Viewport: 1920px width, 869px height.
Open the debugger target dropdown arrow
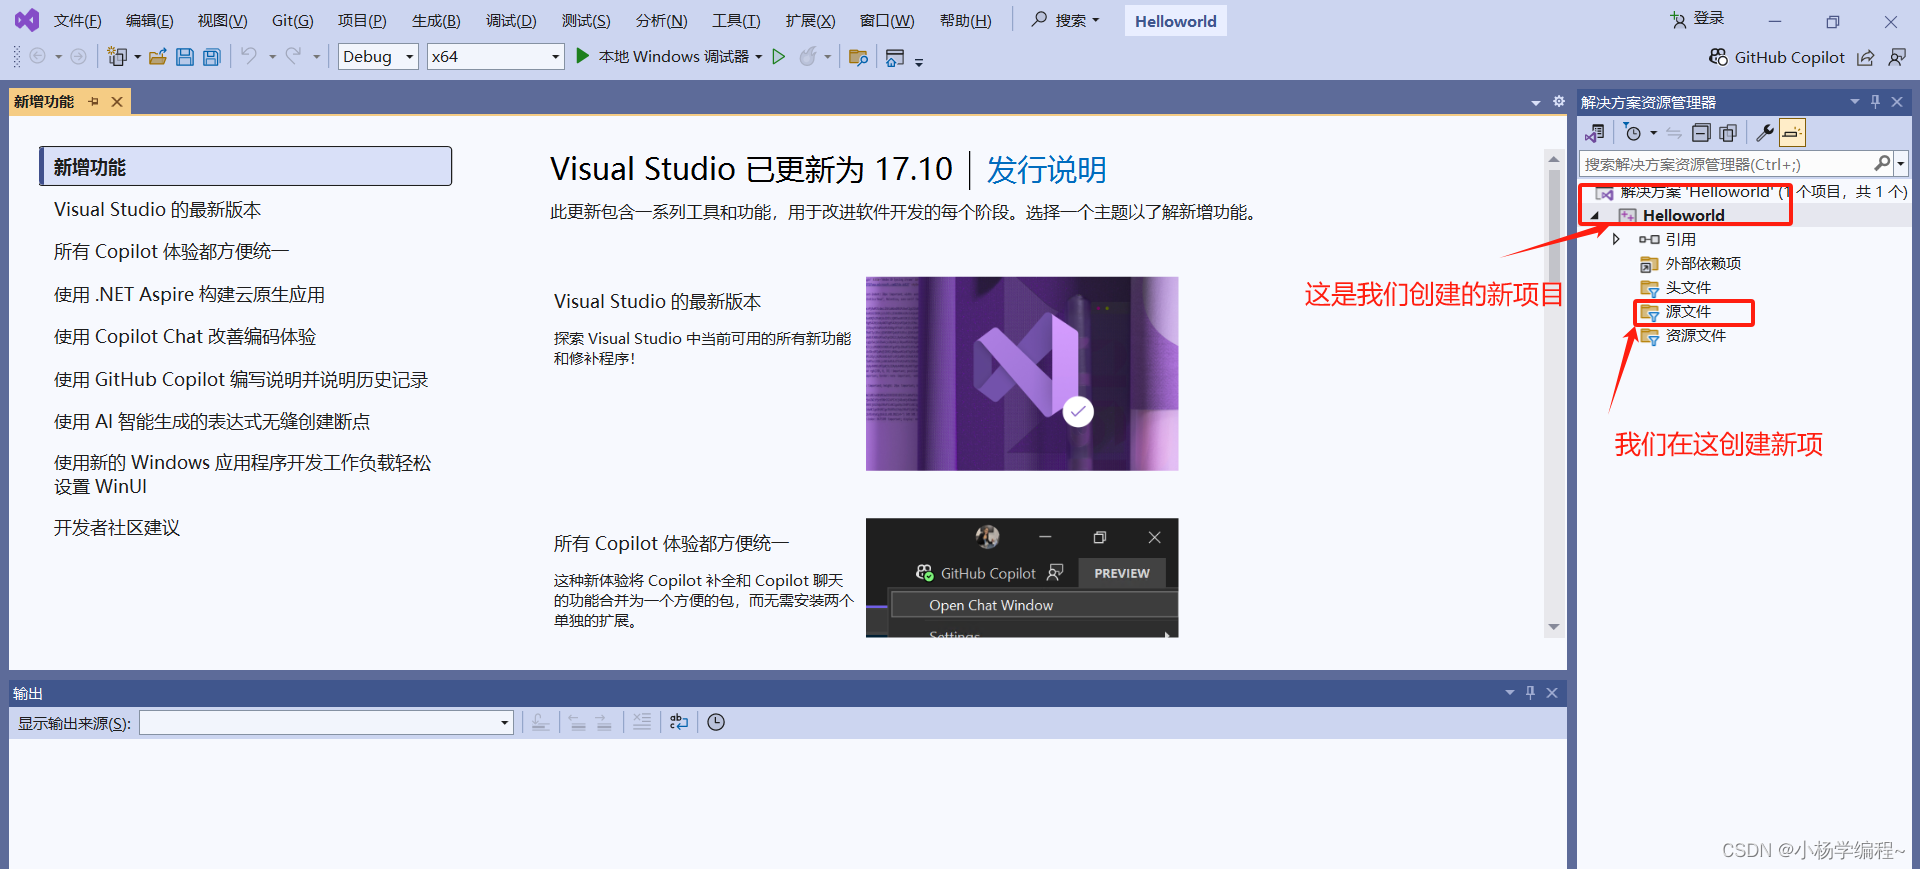click(759, 57)
